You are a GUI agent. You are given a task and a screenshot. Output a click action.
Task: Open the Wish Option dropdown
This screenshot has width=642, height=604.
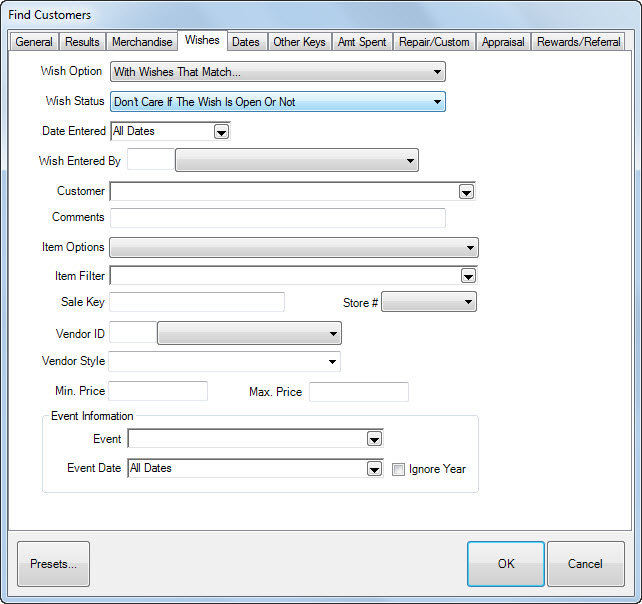(277, 72)
